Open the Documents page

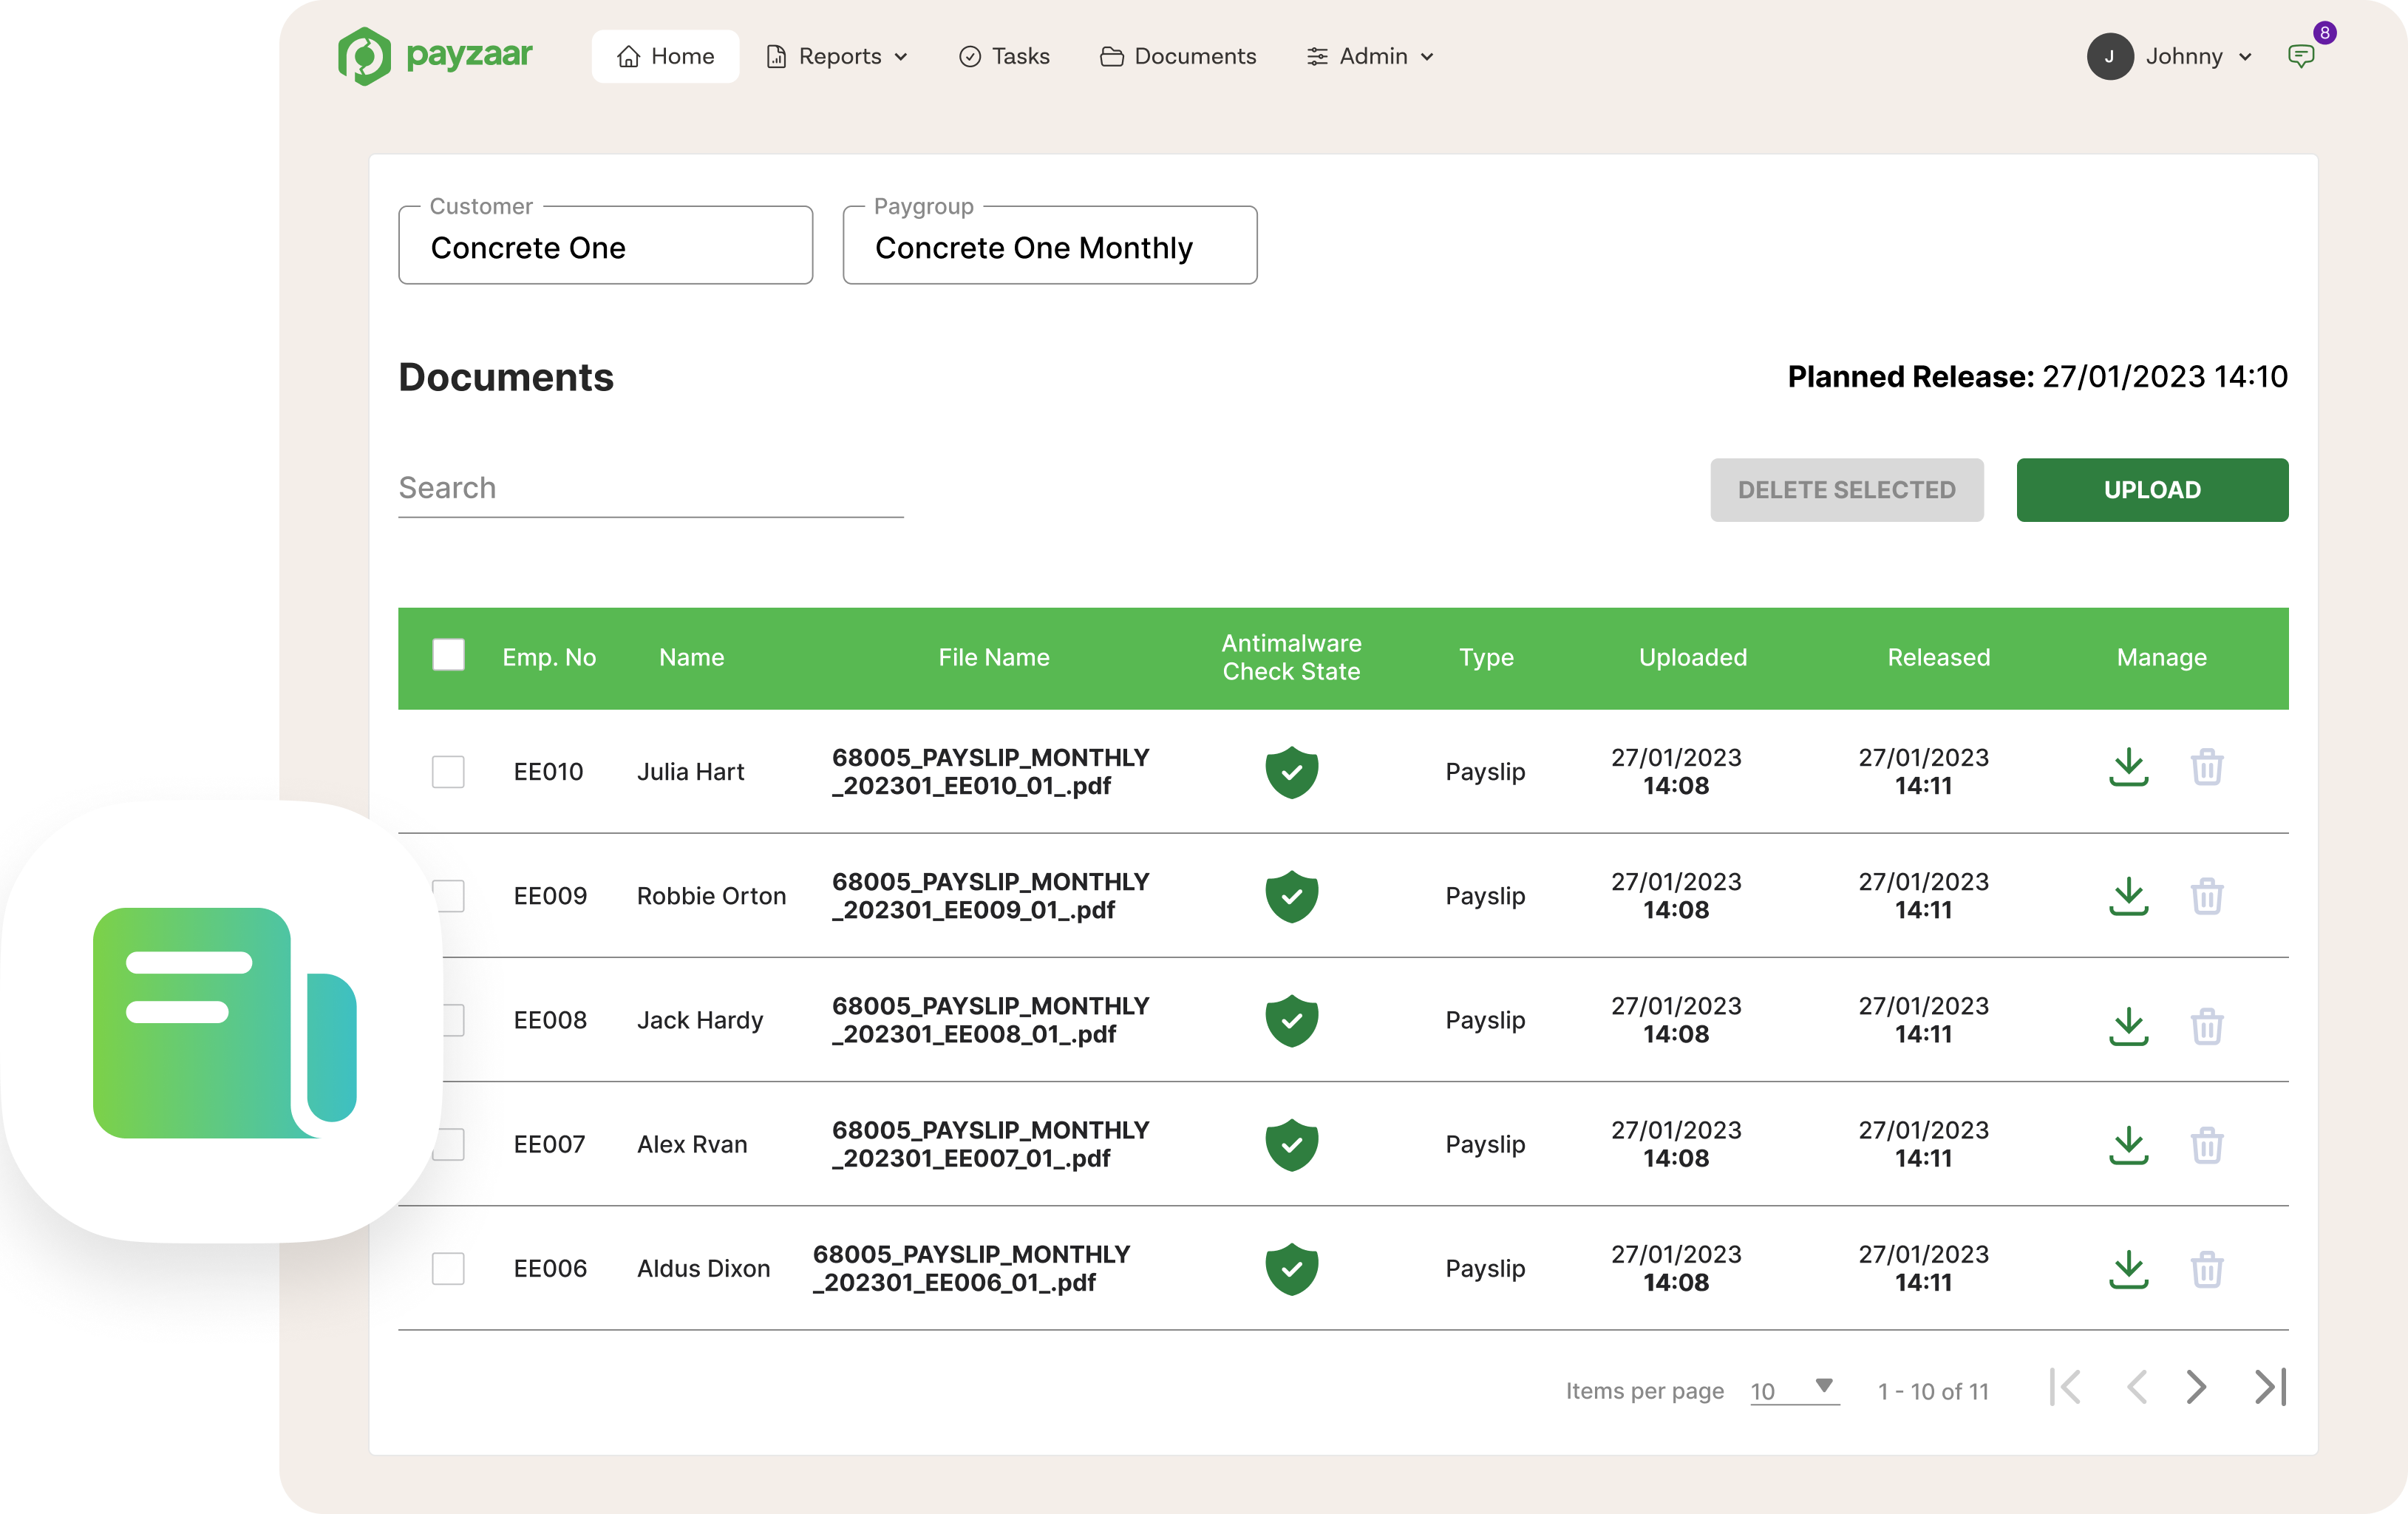pos(1178,56)
